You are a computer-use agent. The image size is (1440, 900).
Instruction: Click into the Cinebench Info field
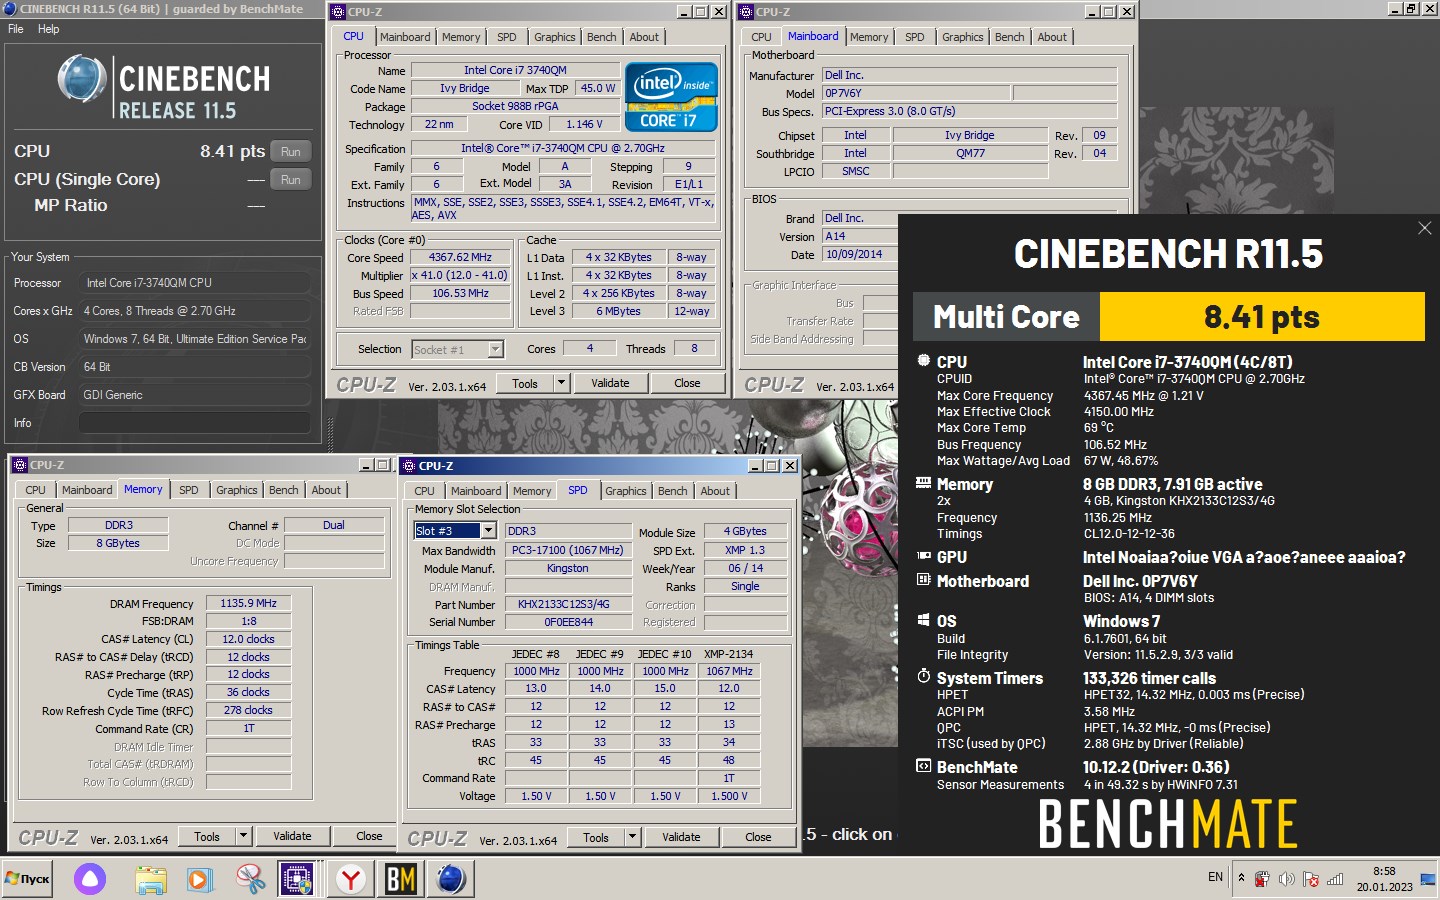tap(194, 423)
